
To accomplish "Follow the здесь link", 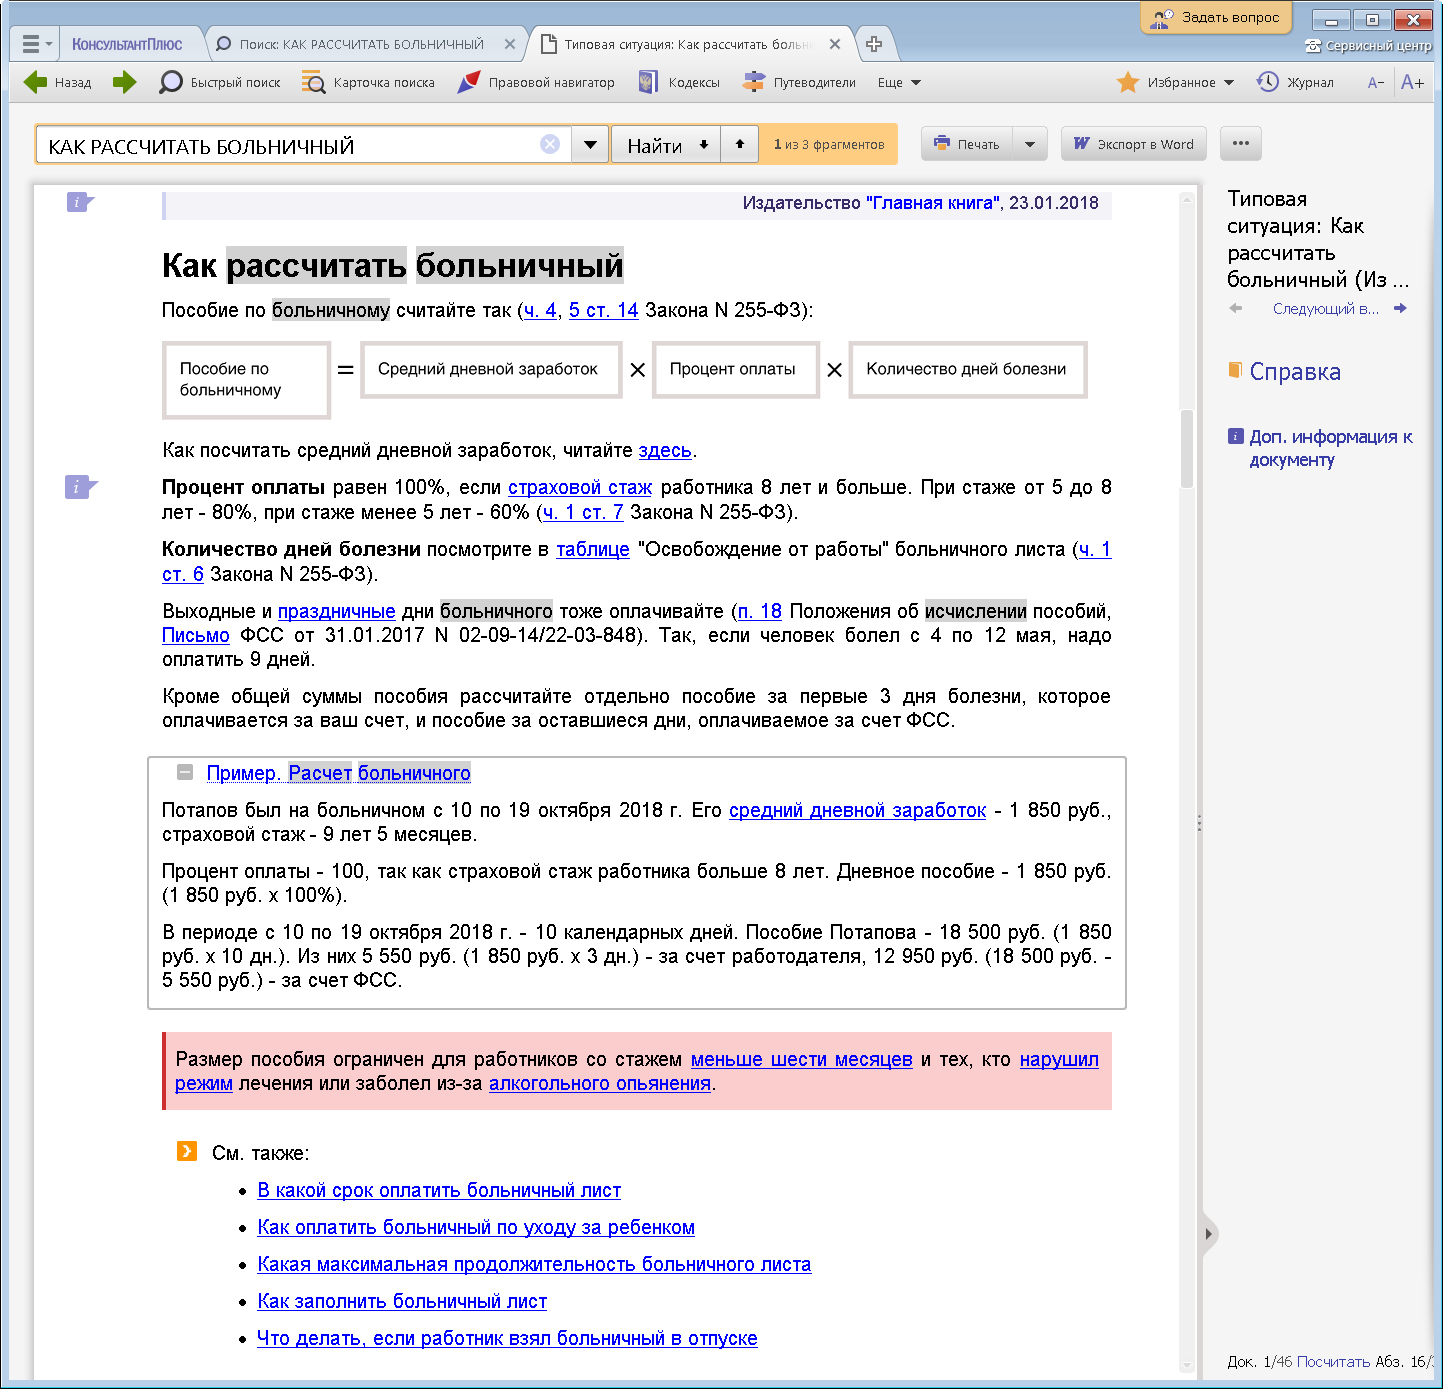I will 665,450.
